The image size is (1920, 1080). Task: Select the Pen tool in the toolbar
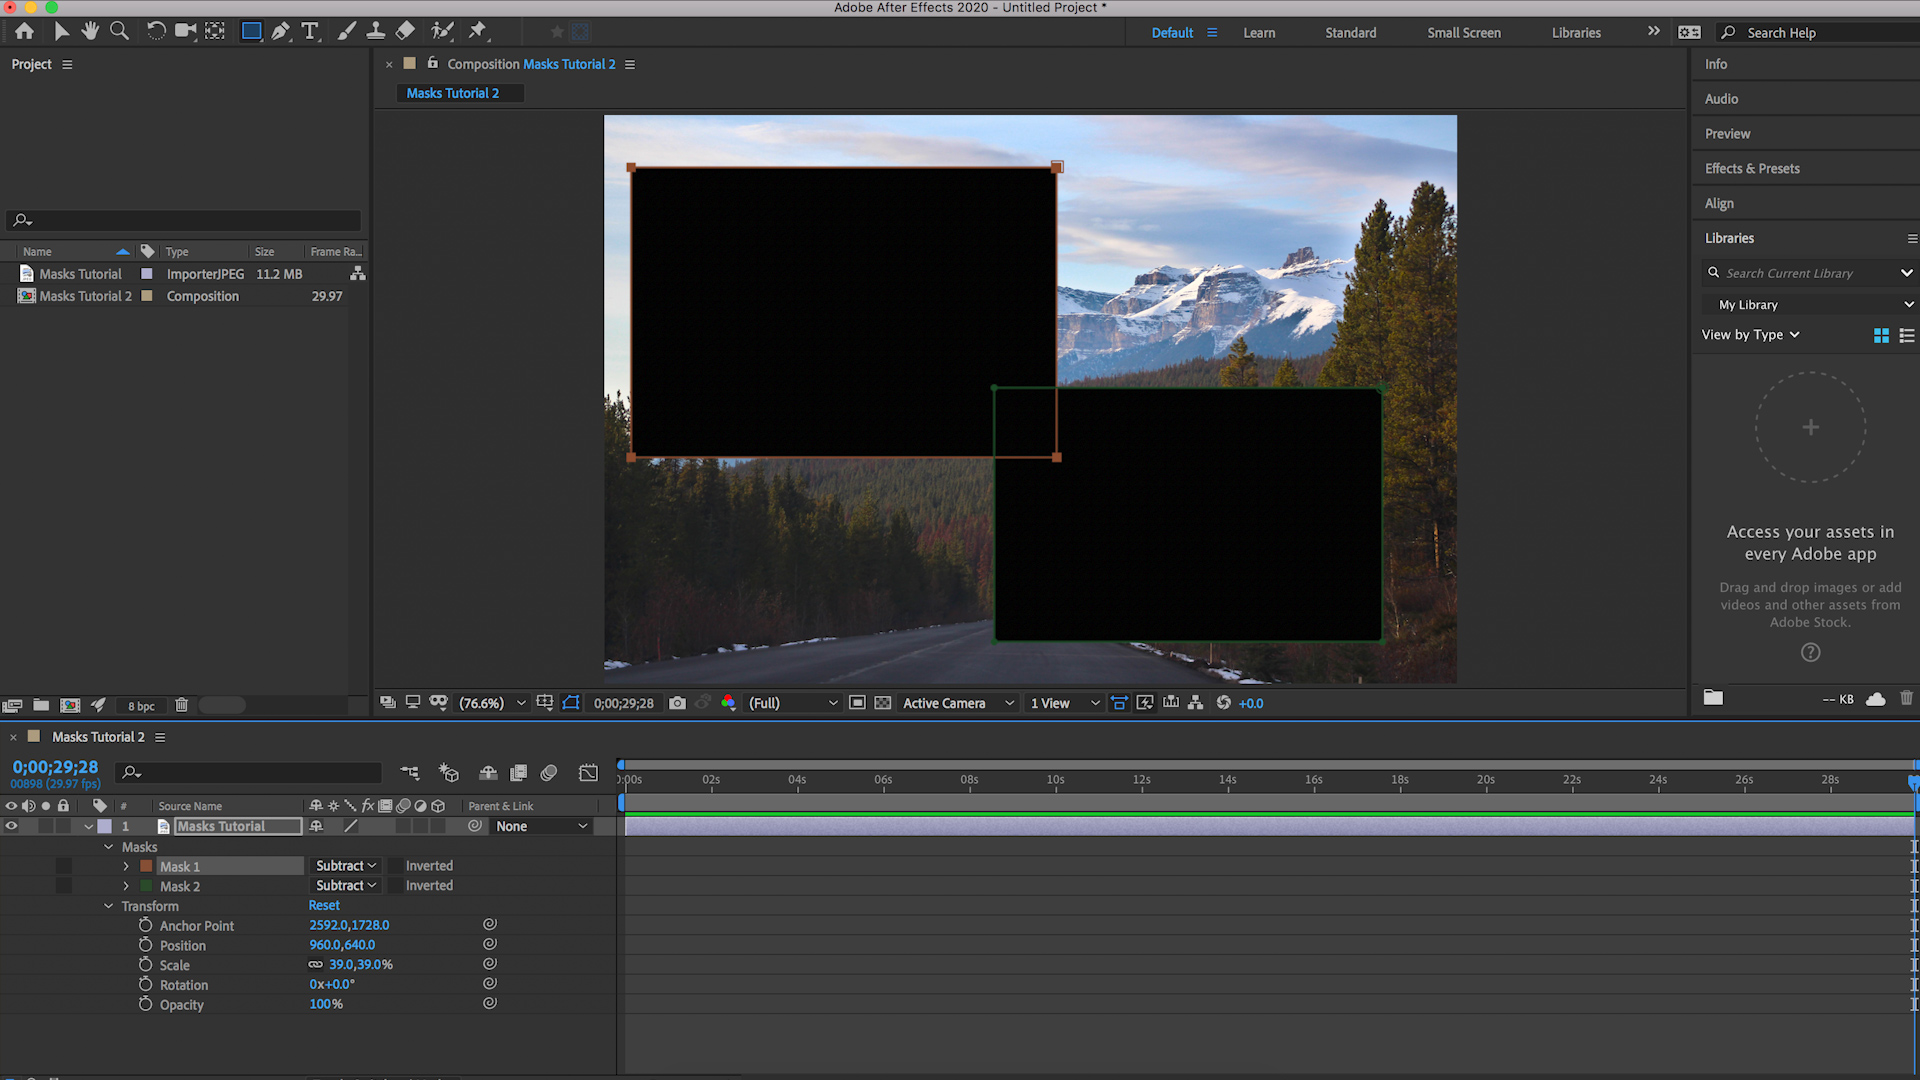pyautogui.click(x=280, y=31)
